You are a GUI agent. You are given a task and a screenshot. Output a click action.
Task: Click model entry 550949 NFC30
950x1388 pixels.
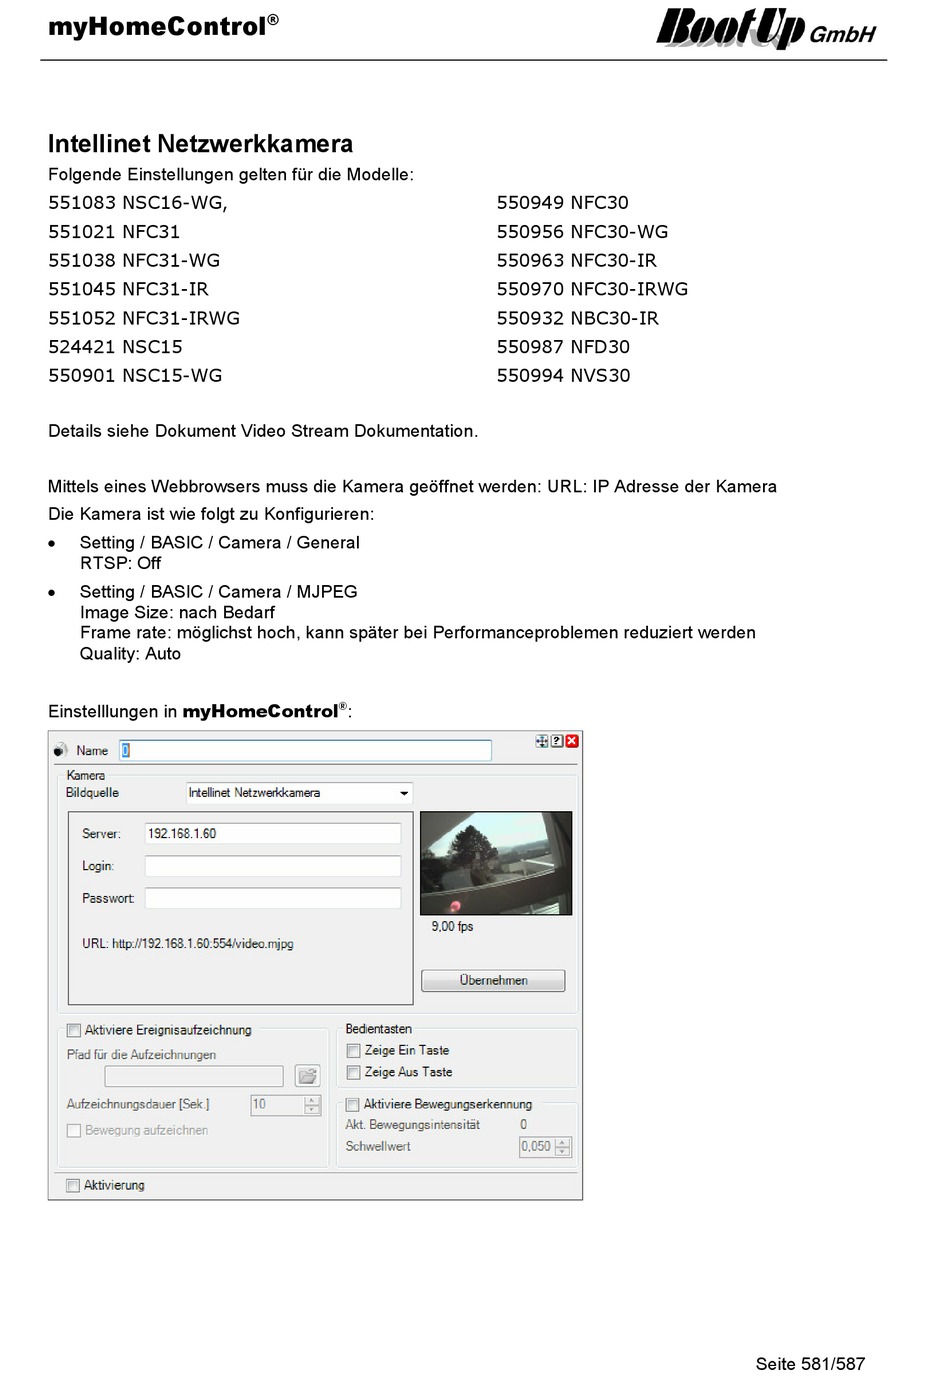(x=563, y=203)
